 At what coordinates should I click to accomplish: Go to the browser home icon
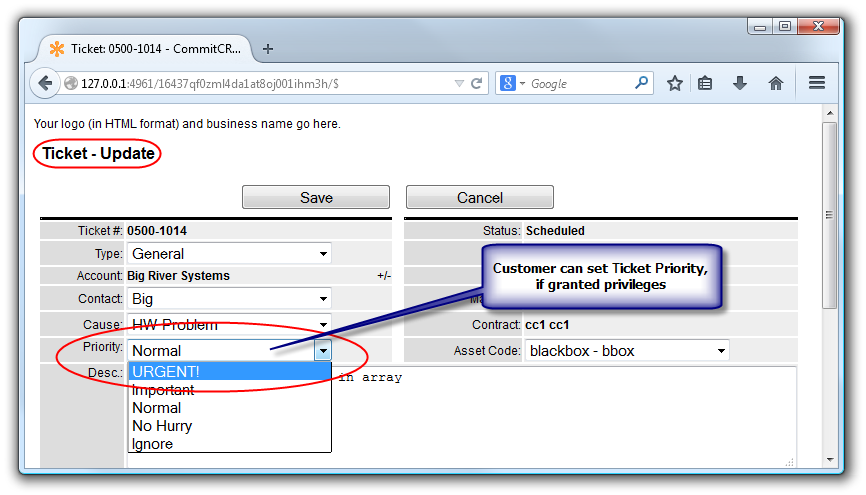775,84
